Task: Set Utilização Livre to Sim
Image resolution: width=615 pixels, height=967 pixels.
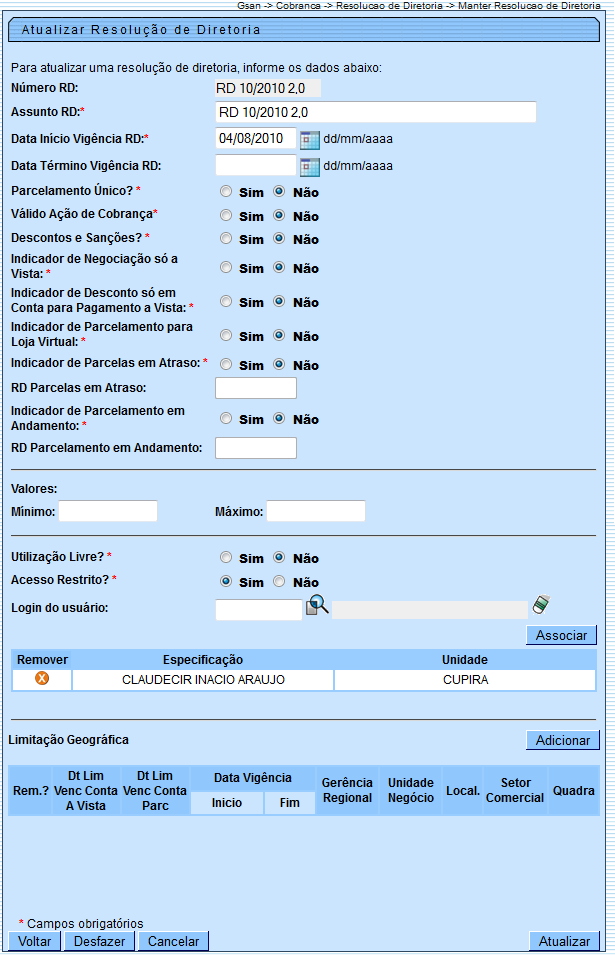Action: (x=226, y=558)
